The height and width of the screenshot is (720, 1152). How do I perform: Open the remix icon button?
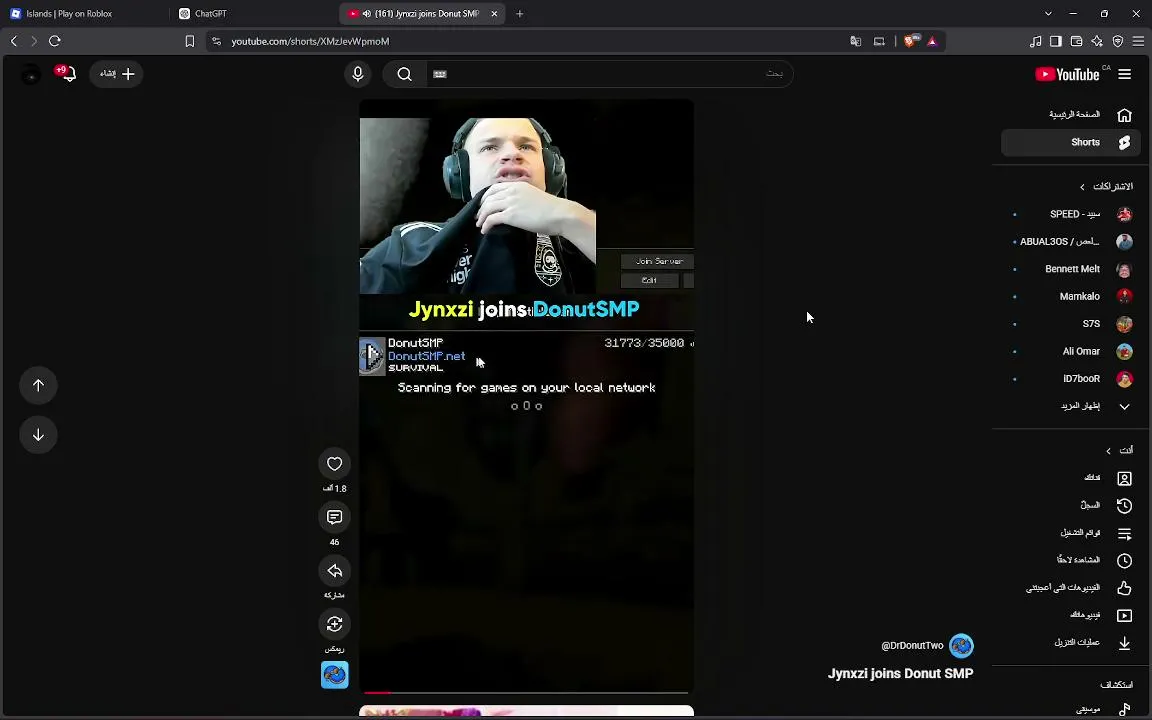[x=334, y=624]
